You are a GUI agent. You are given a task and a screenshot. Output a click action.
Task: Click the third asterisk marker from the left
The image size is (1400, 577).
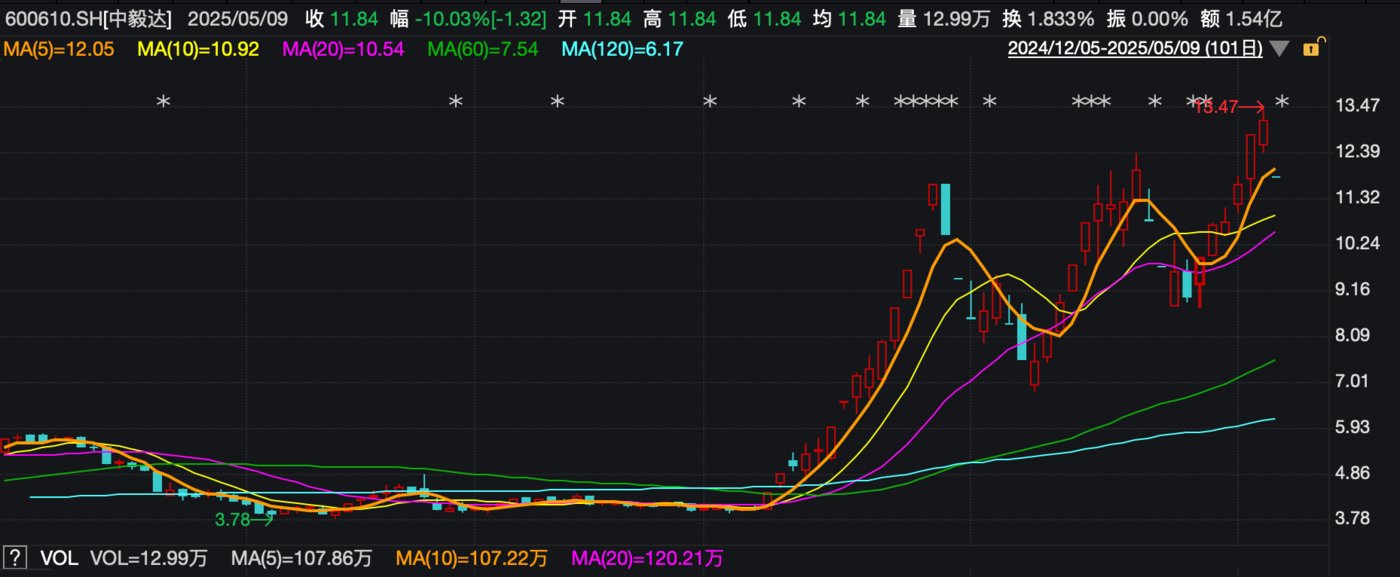pos(558,101)
